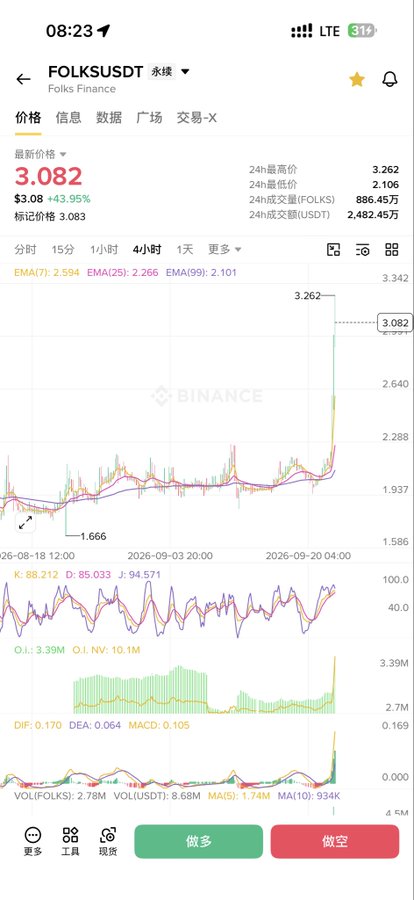Tap the green 做多 long button

(x=199, y=841)
